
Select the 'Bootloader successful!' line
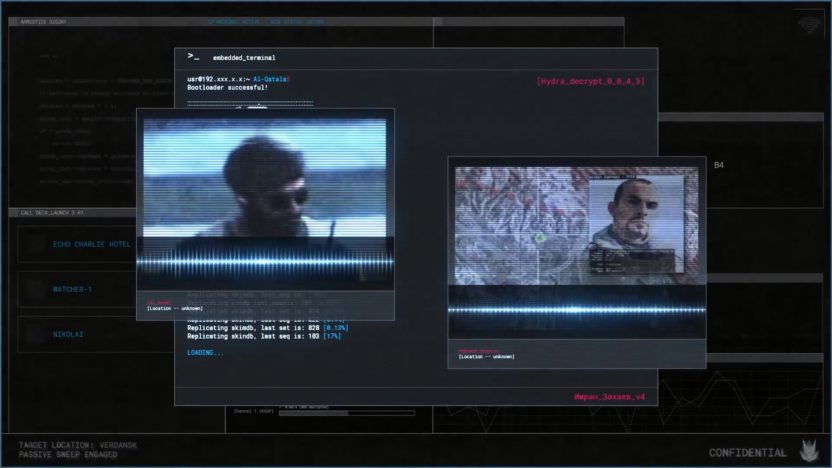pyautogui.click(x=228, y=88)
